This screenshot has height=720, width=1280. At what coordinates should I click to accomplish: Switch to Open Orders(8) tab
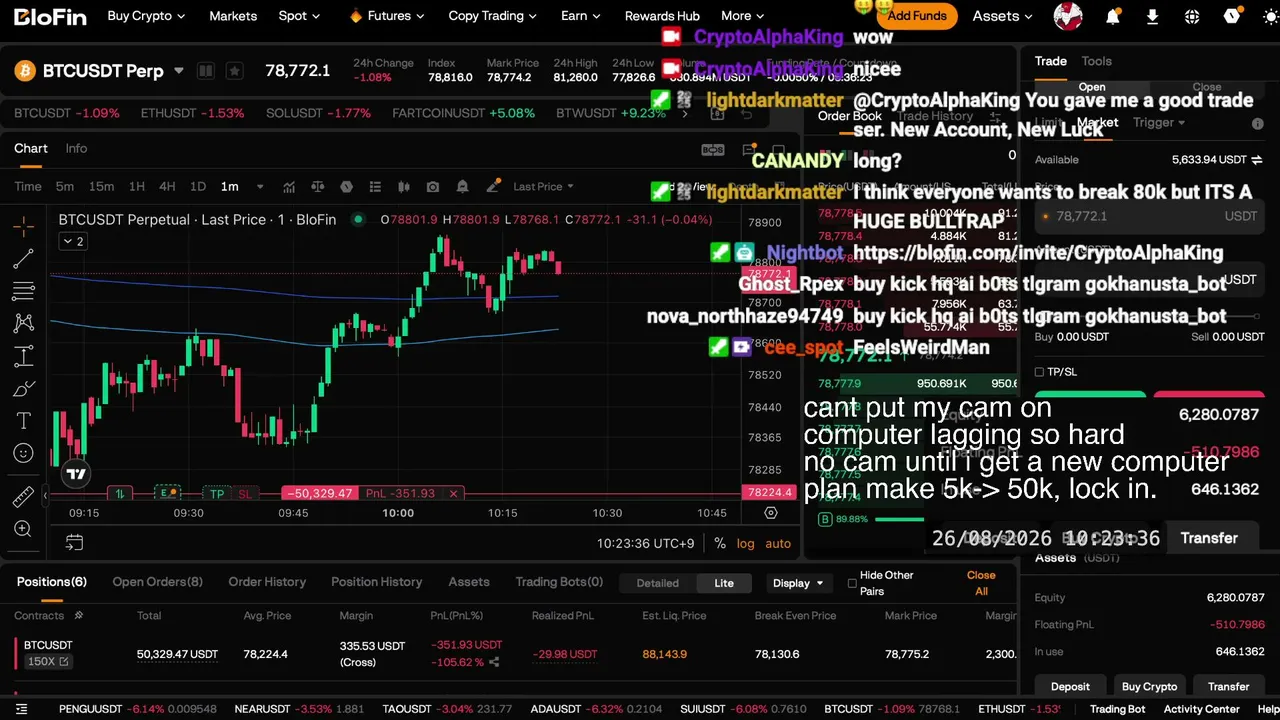[157, 582]
